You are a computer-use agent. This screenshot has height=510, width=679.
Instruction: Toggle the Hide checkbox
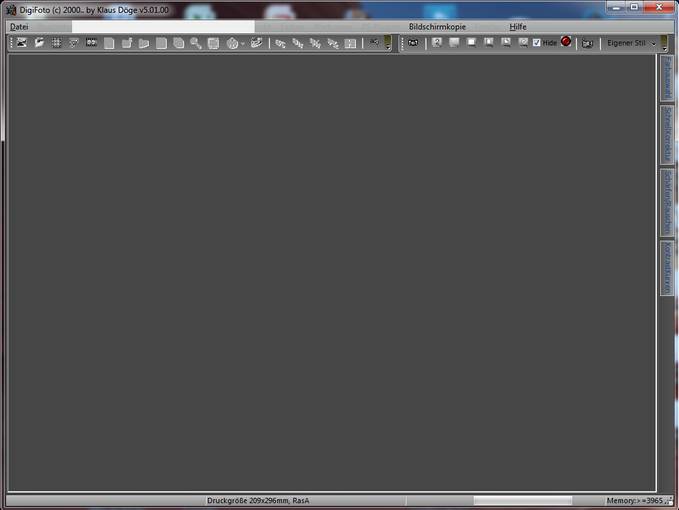(x=537, y=43)
